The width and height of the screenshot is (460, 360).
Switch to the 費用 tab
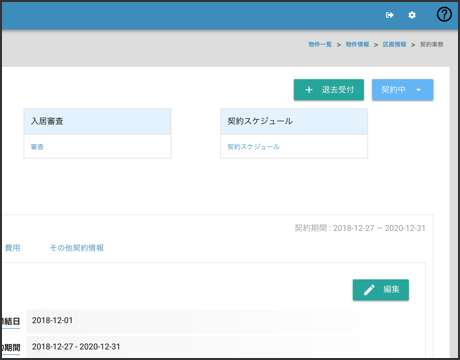click(x=13, y=248)
